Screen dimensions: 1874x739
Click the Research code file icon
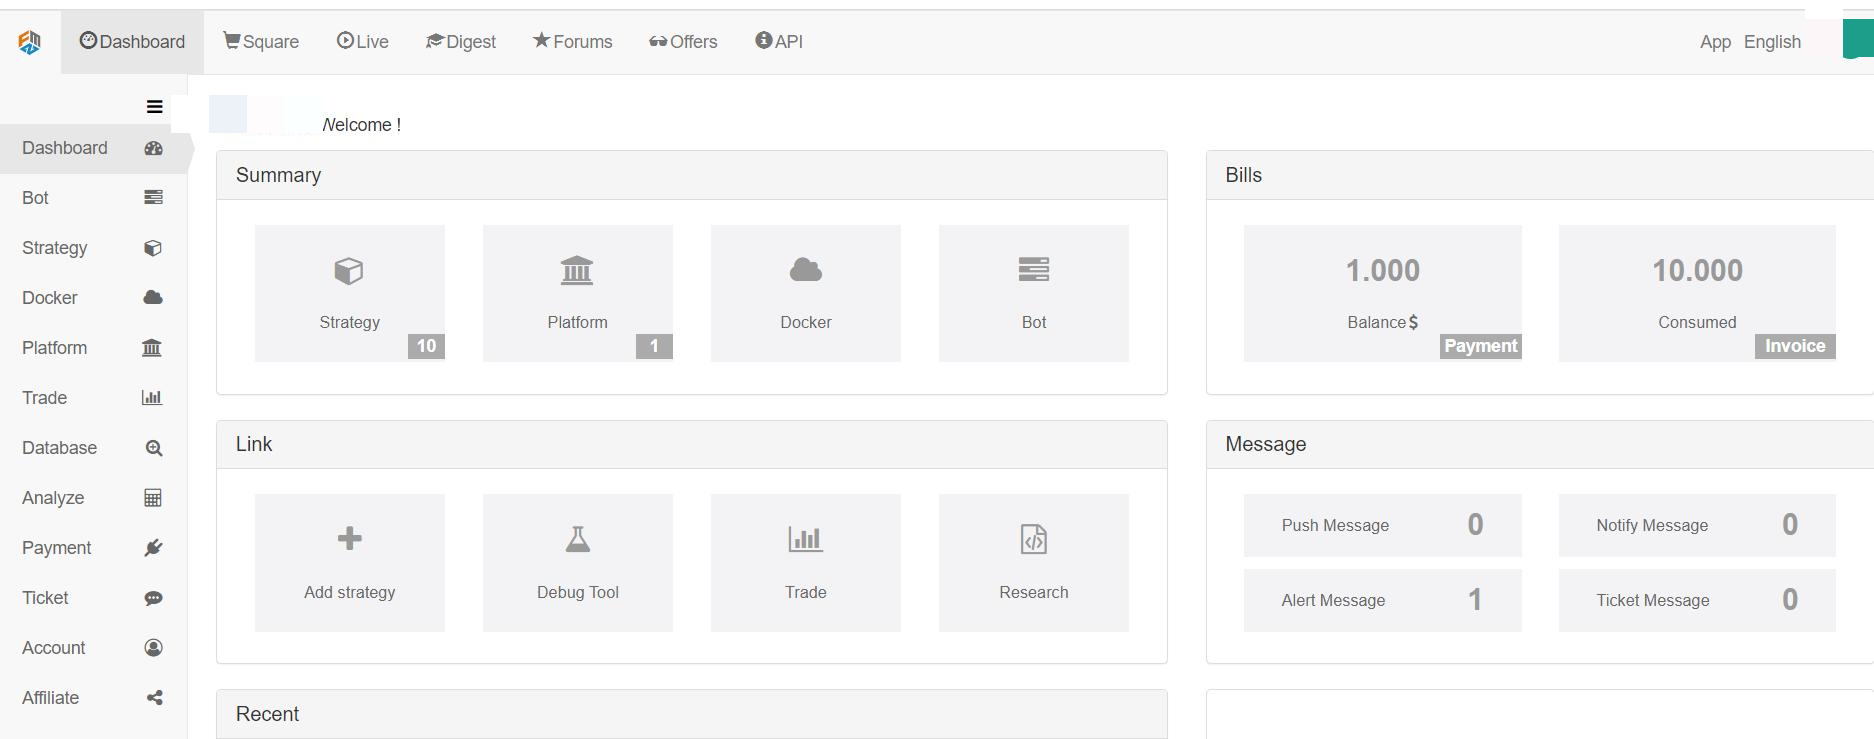coord(1034,539)
